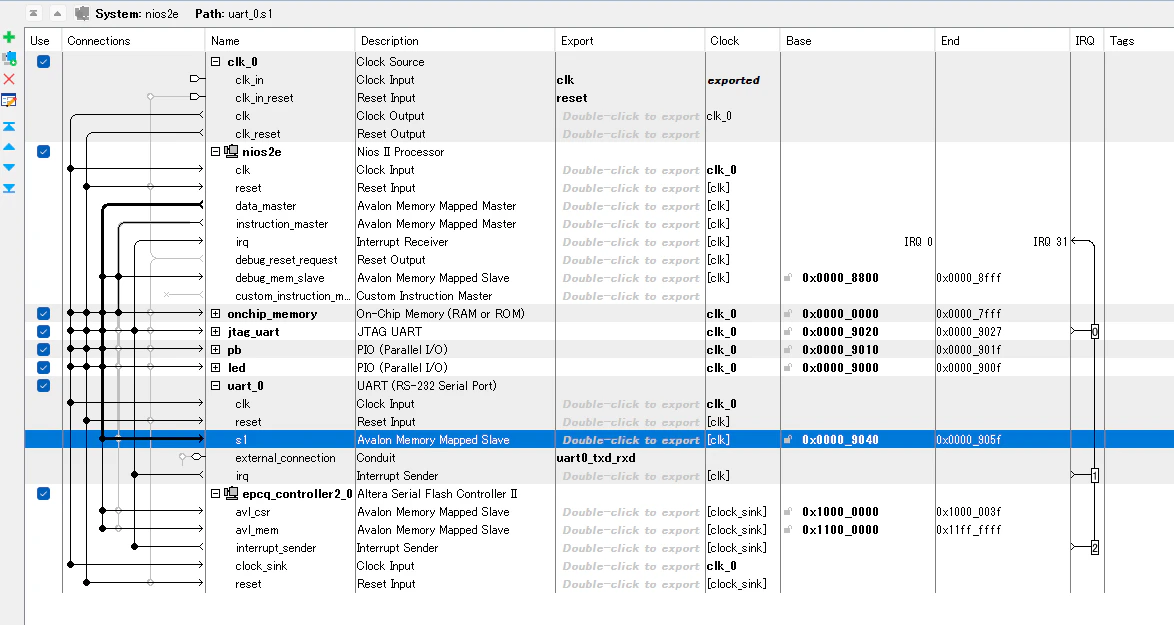Click the add subsystem icon below the plus

pos(9,58)
